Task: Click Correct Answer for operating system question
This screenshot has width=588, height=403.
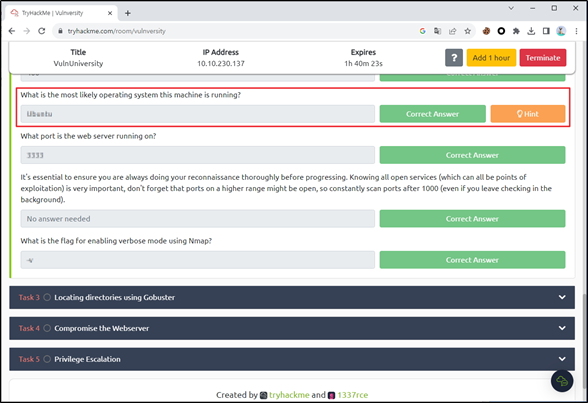Action: tap(432, 114)
